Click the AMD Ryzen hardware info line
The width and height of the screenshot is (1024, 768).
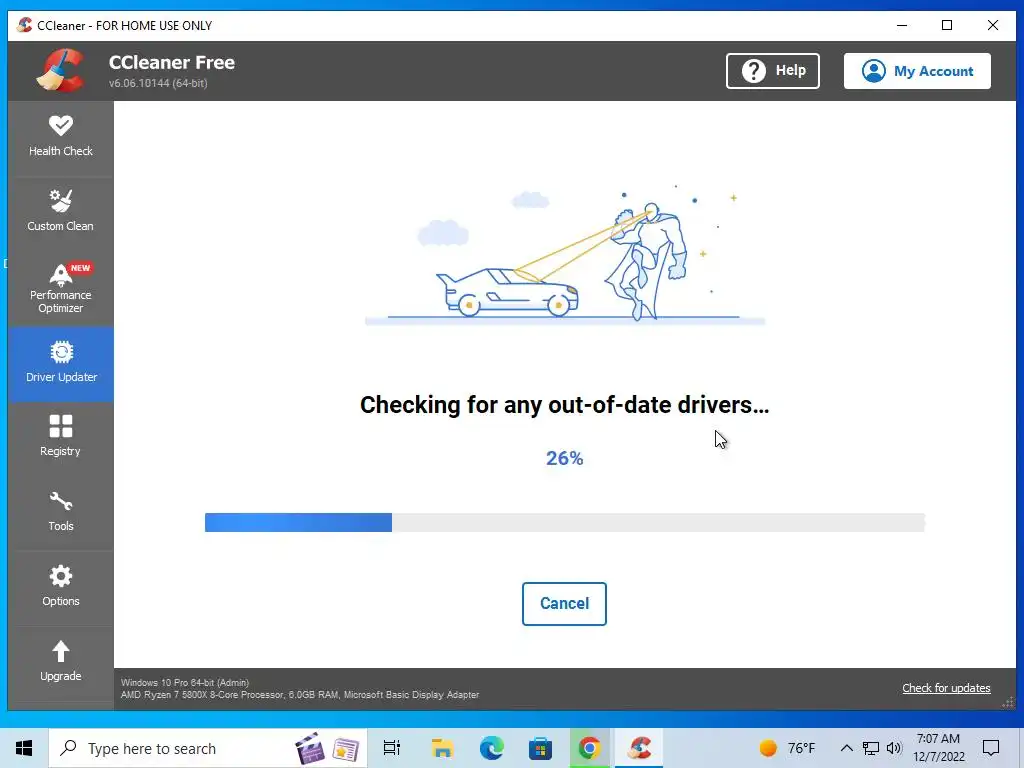pos(300,695)
